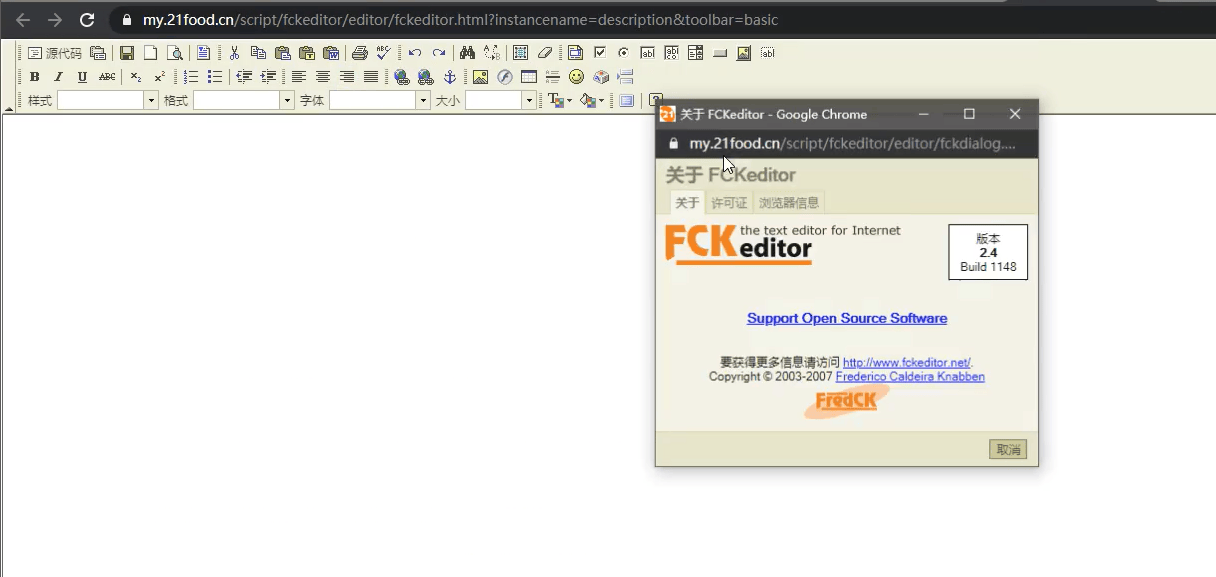1216x577 pixels.
Task: Reload the page in the main browser
Action: coord(87,20)
